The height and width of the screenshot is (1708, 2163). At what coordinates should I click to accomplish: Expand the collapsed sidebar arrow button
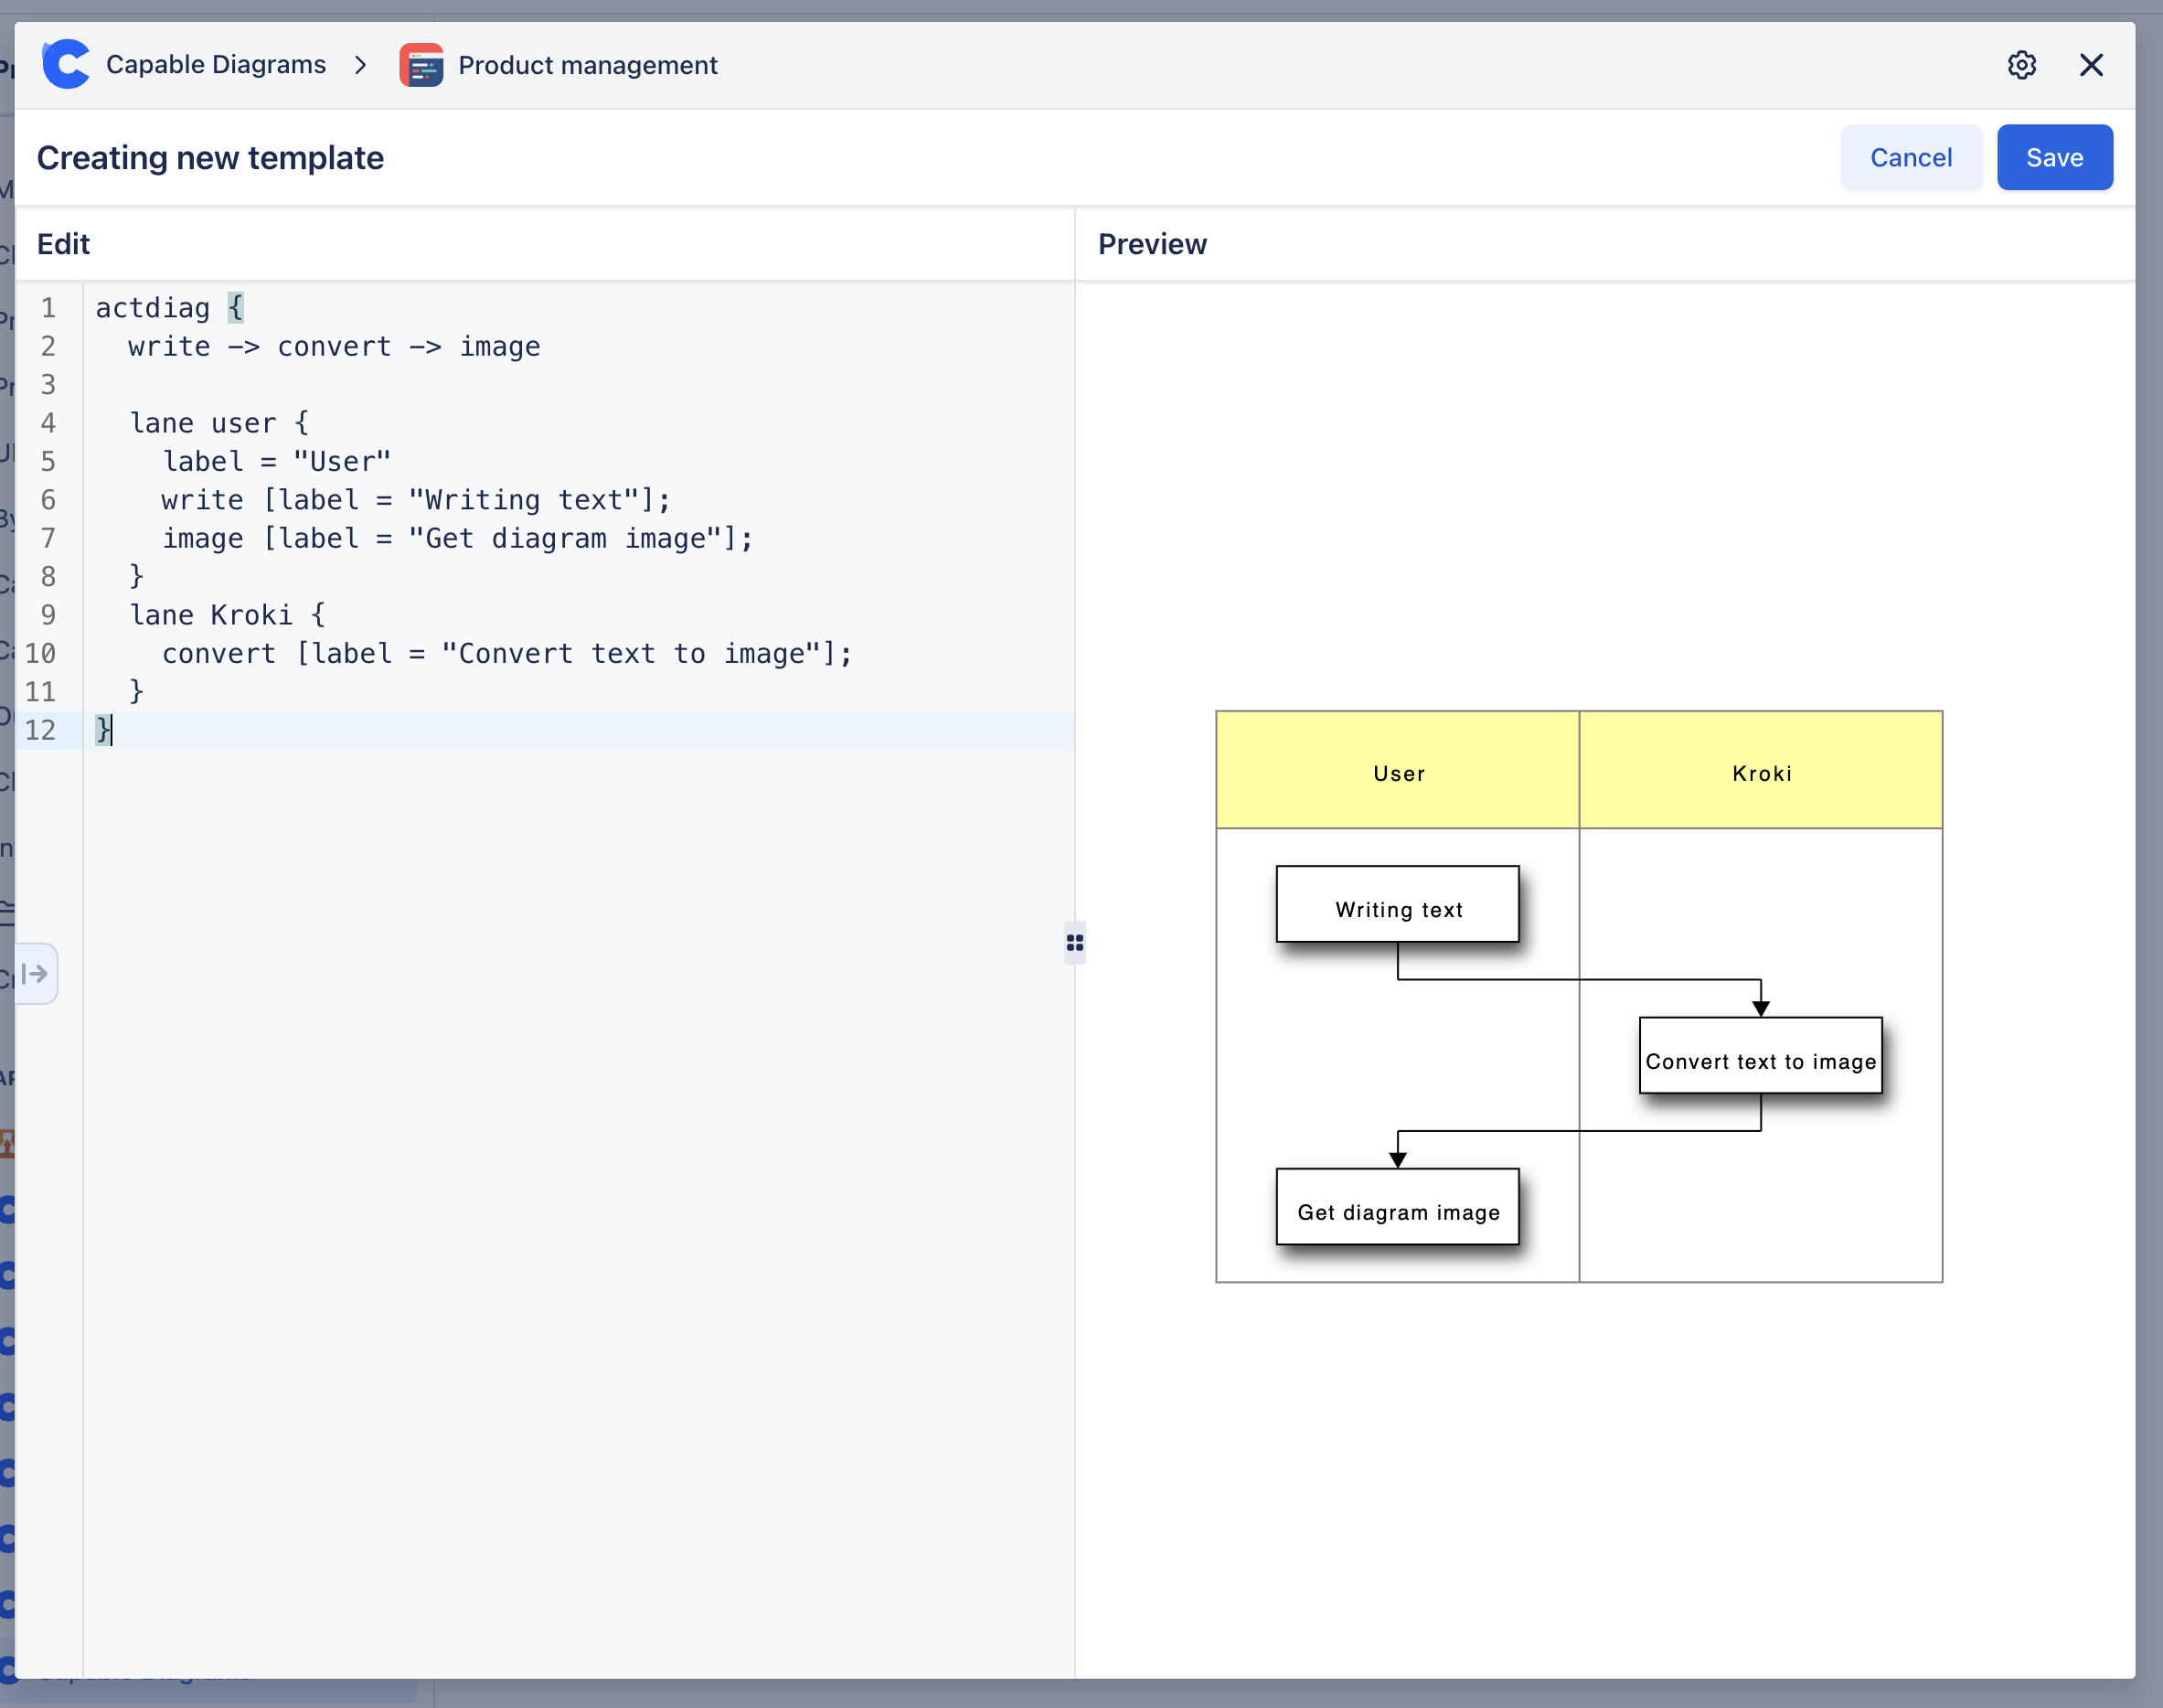click(x=36, y=973)
